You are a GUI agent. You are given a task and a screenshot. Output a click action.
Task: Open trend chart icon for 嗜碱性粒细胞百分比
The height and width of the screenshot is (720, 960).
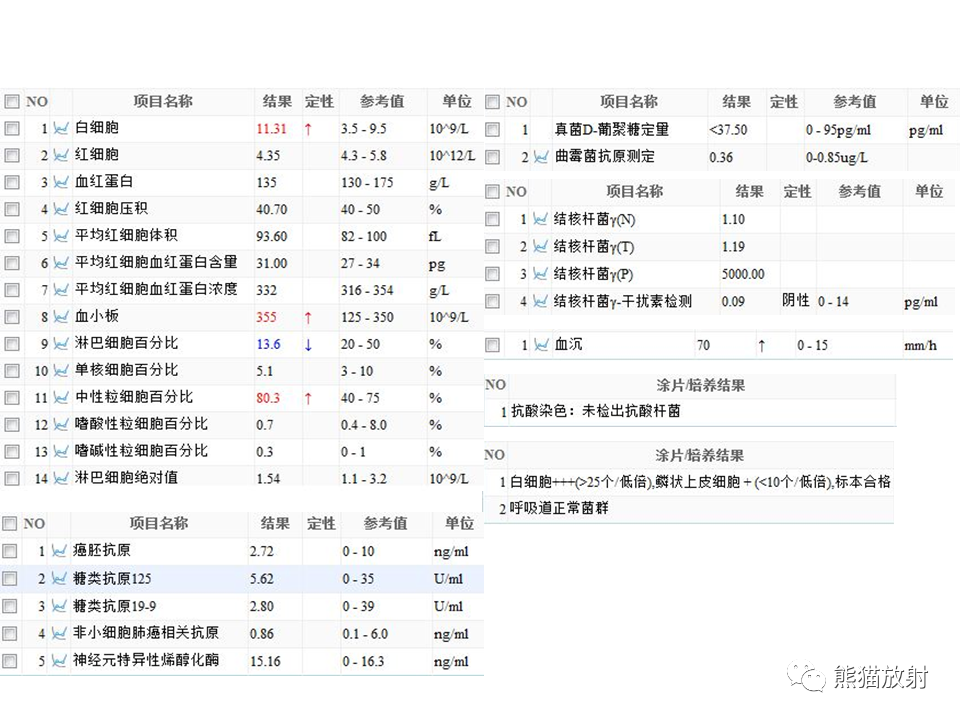(61, 452)
